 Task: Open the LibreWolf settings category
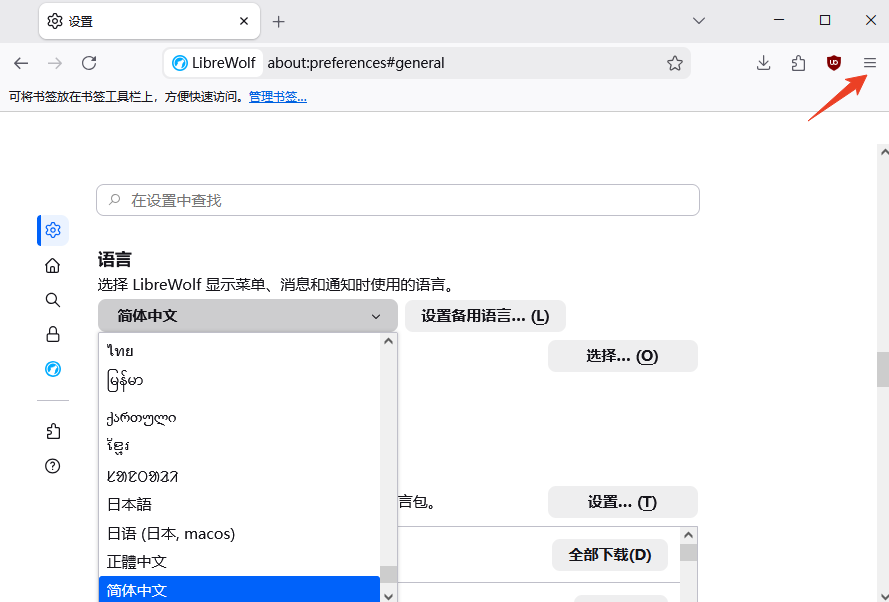[53, 369]
